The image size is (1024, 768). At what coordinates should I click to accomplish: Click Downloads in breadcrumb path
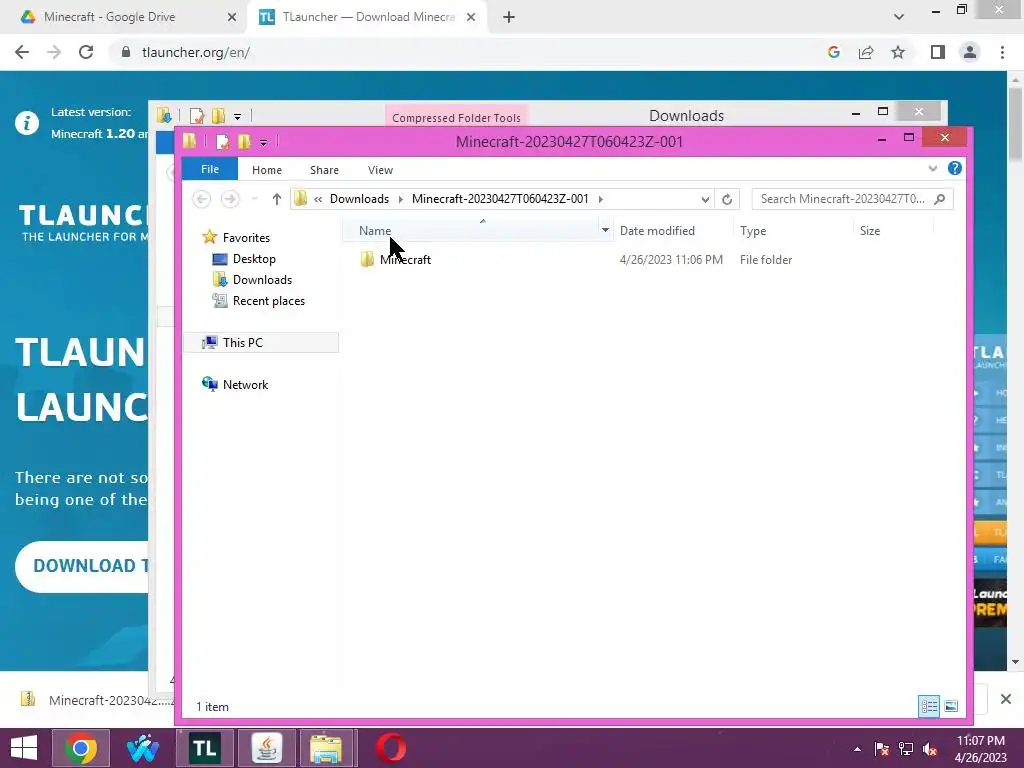[x=359, y=199]
